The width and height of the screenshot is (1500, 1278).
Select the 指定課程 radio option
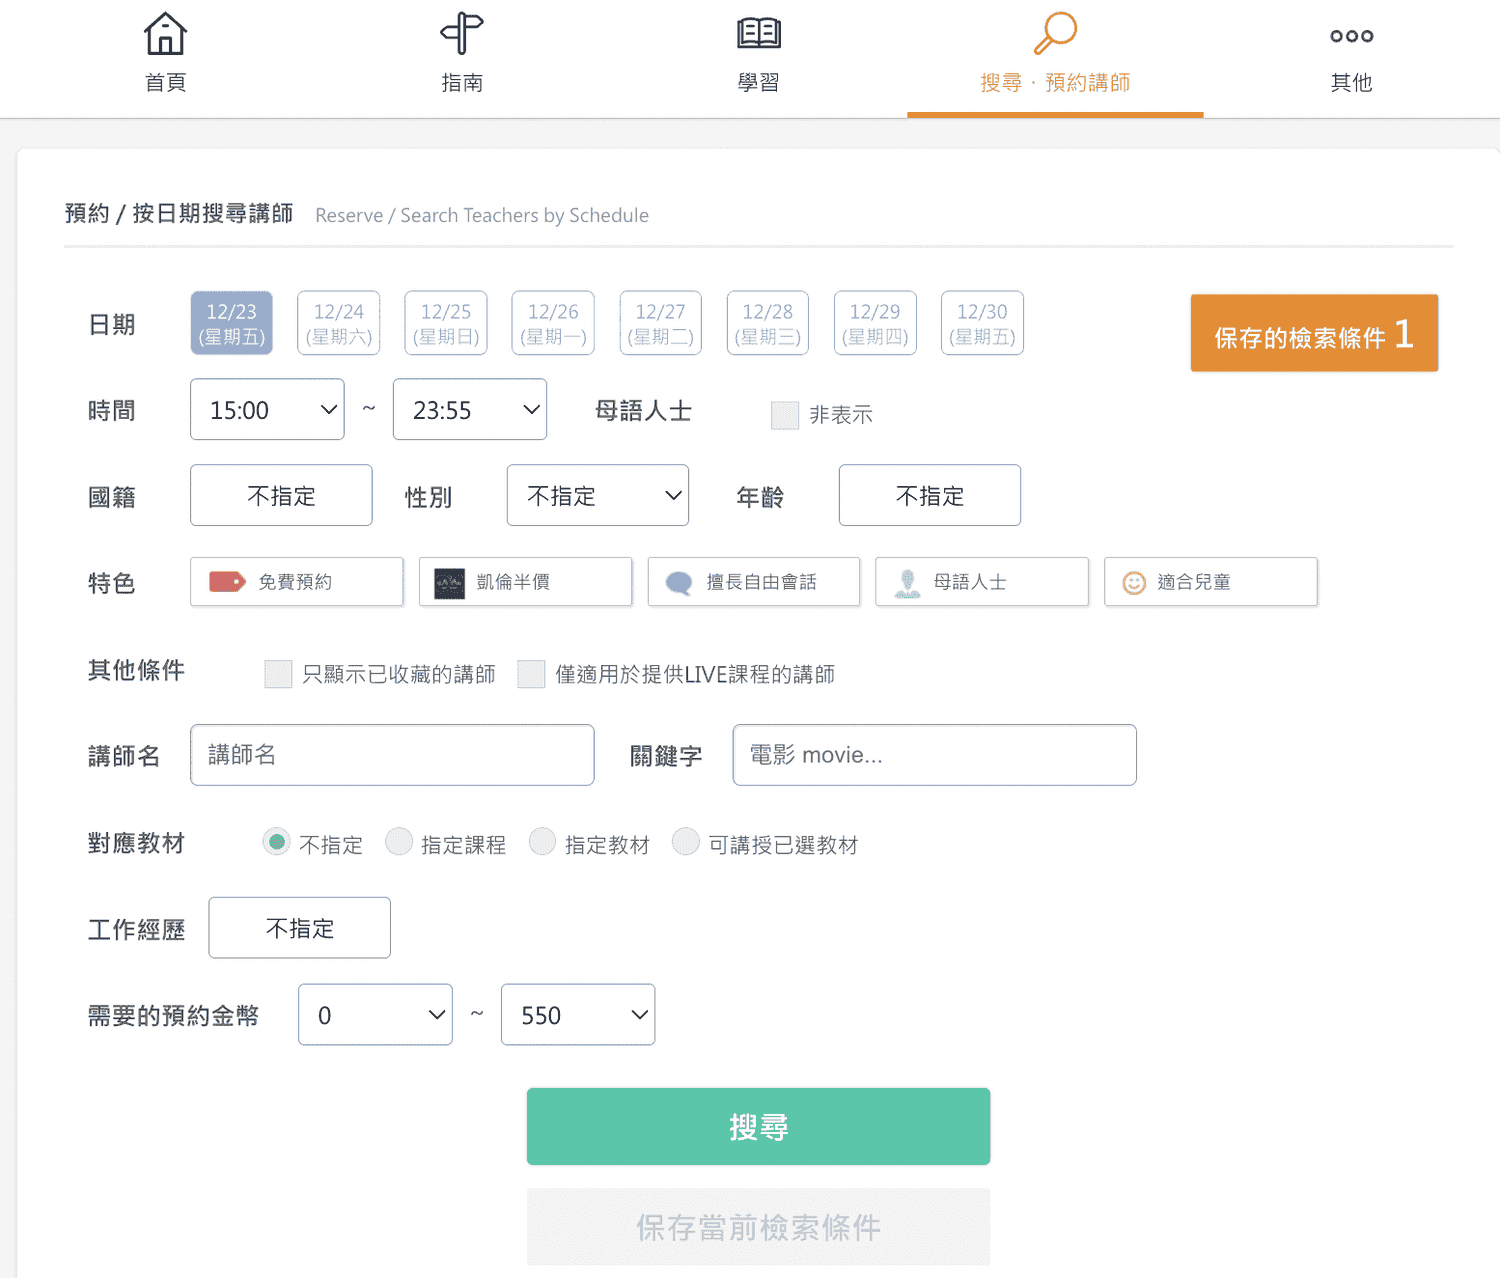pos(399,842)
